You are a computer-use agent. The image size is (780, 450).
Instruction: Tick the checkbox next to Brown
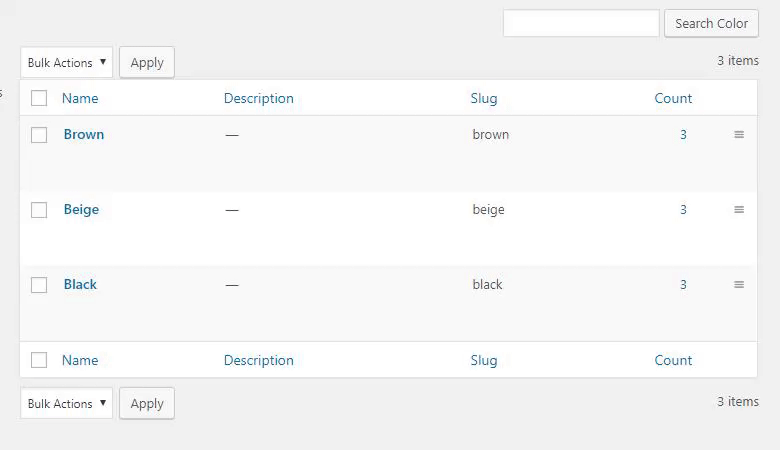pos(39,135)
